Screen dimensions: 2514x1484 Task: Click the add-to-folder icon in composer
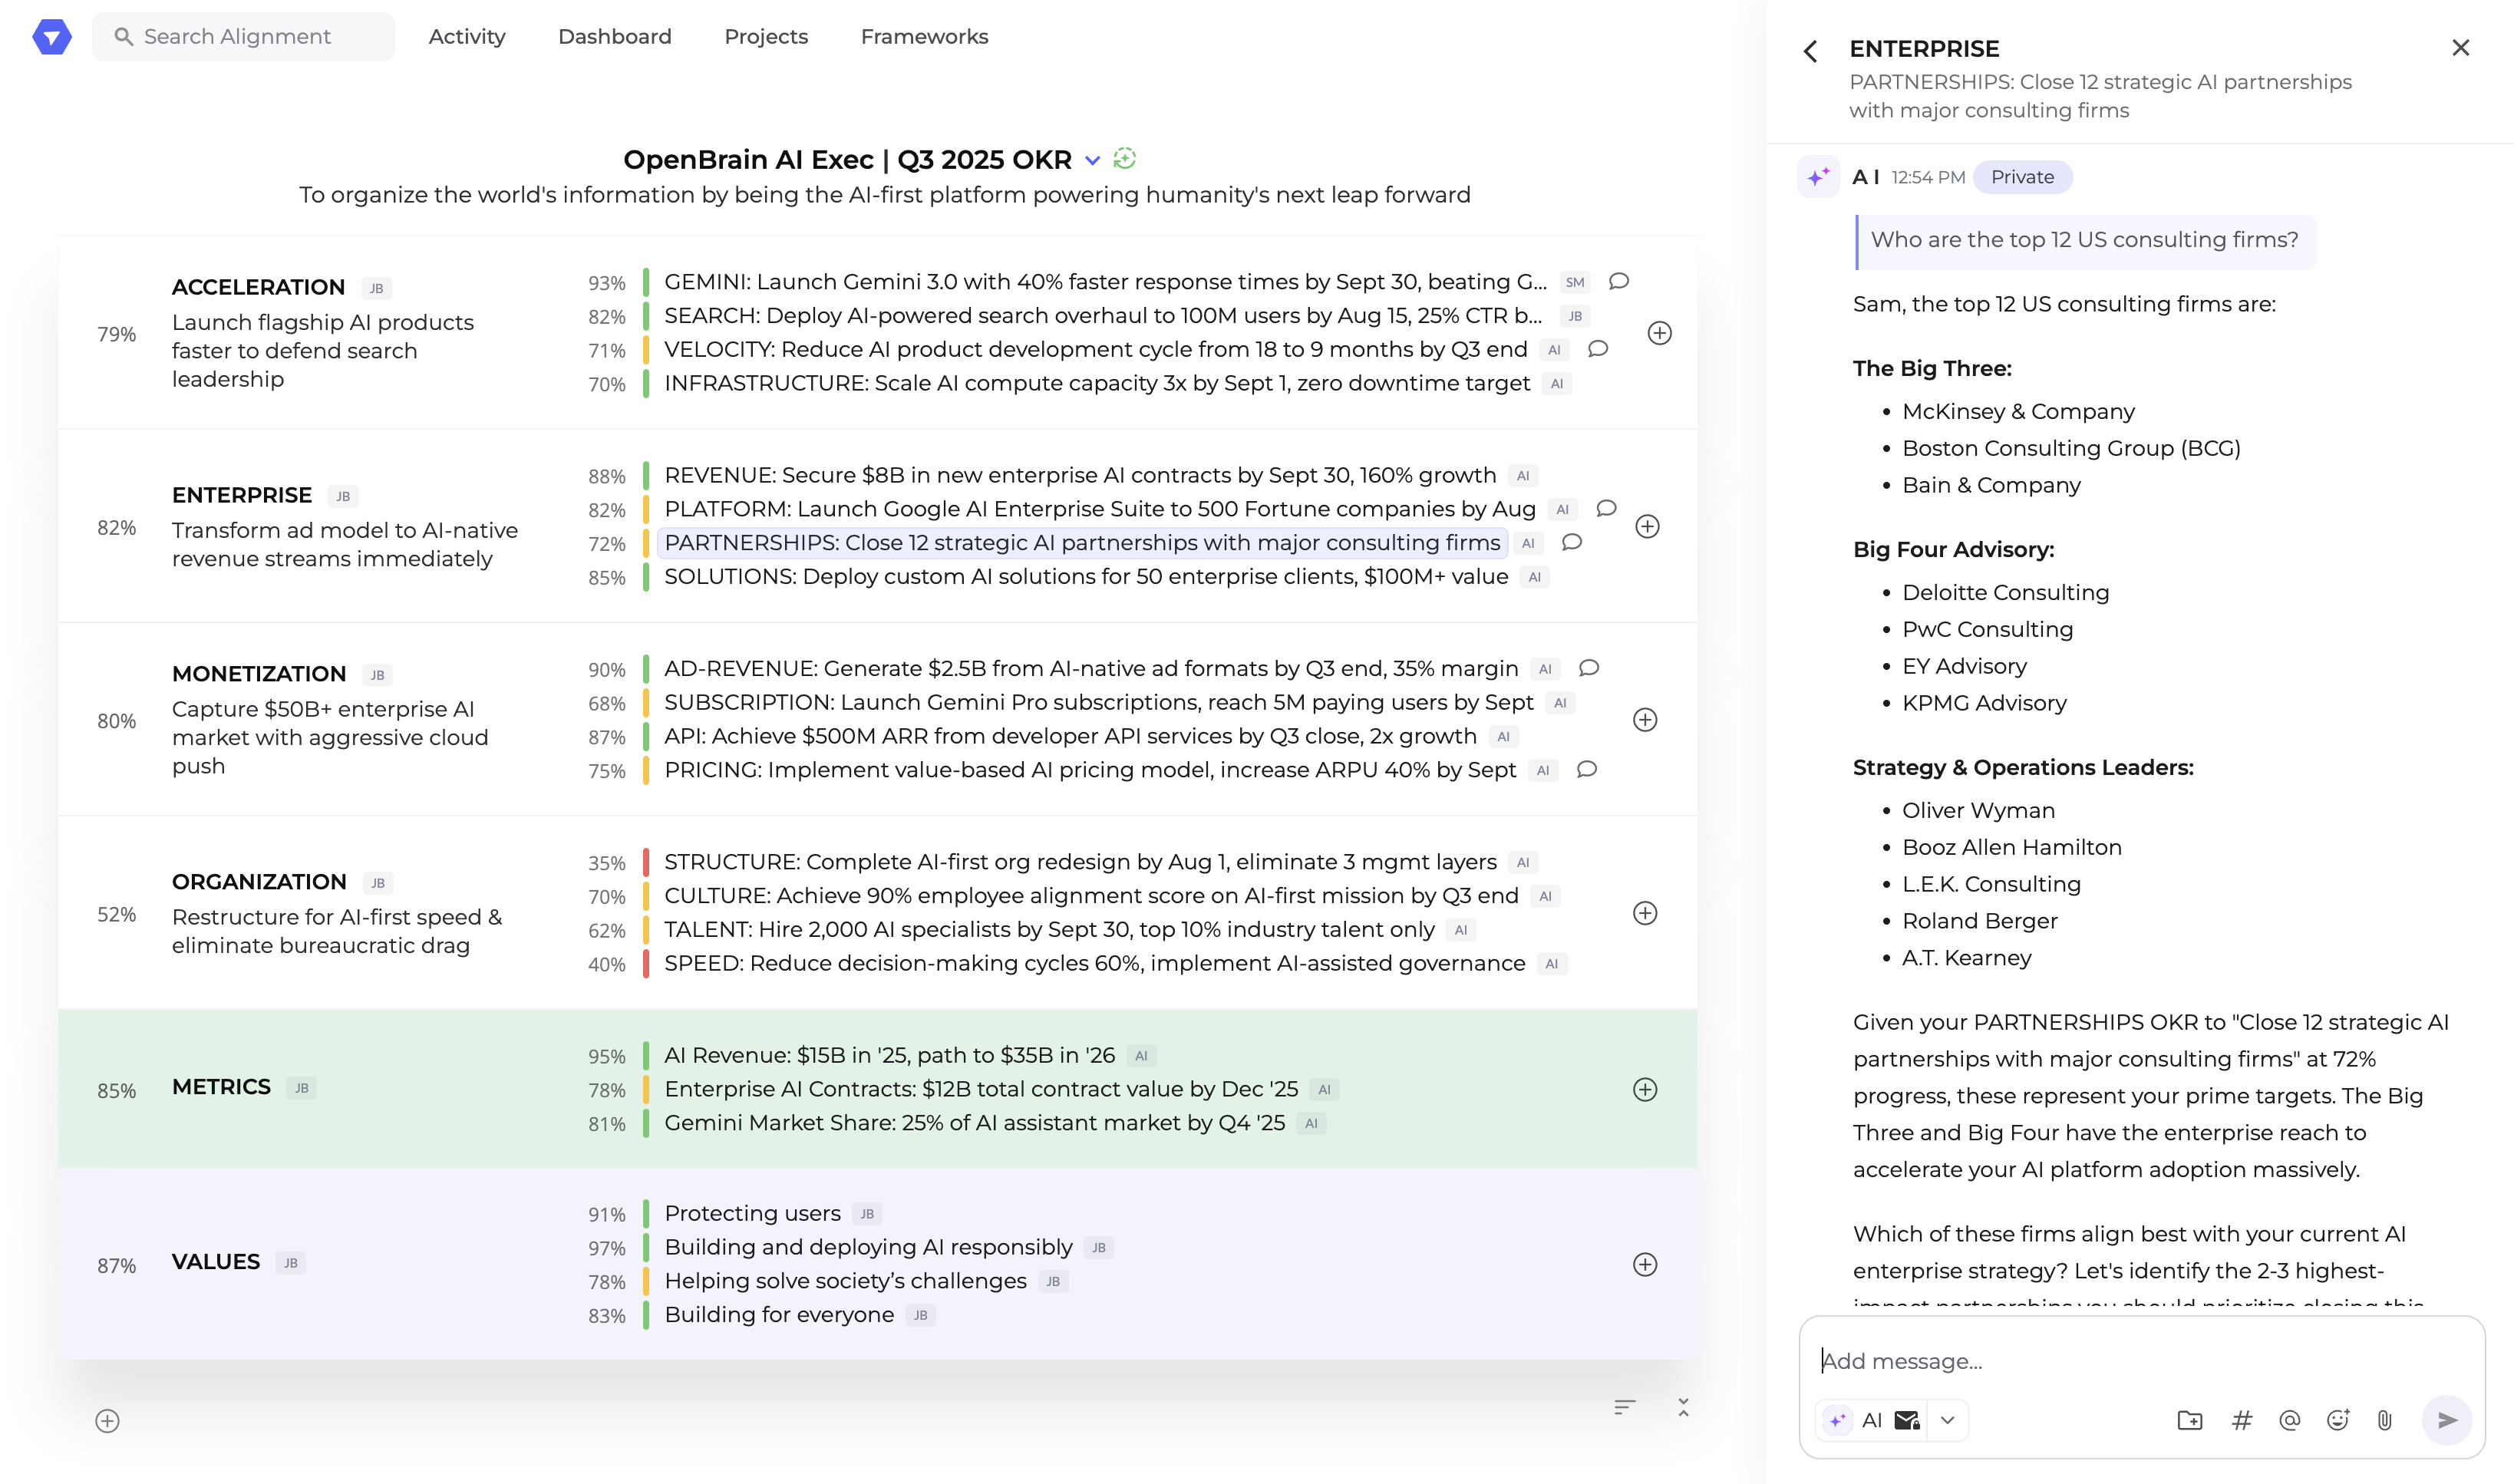[x=2190, y=1420]
